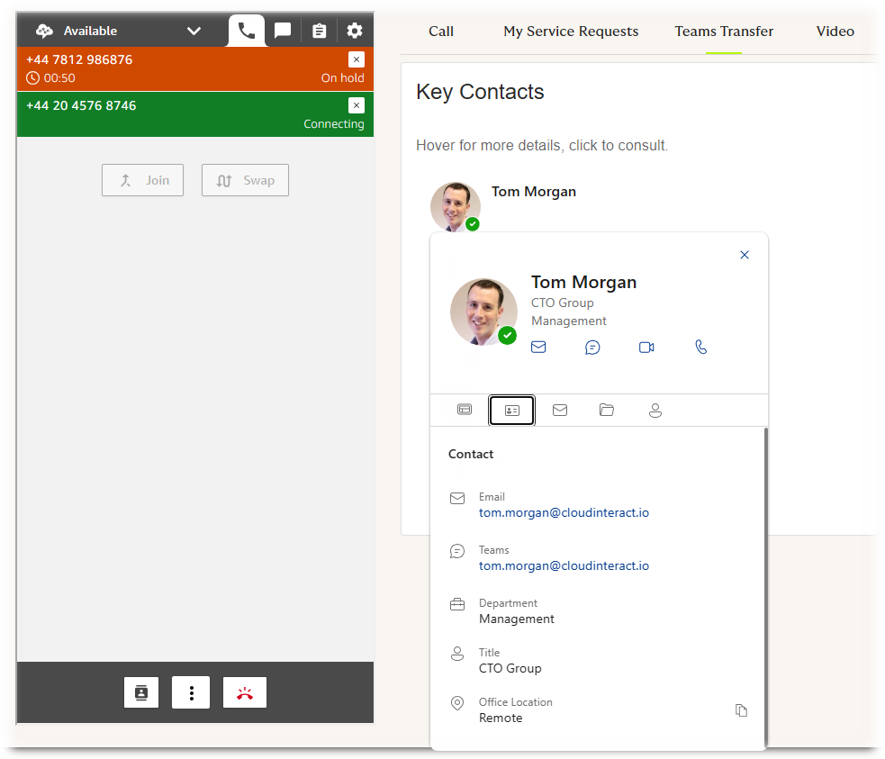Image resolution: width=885 pixels, height=759 pixels.
Task: Open the phone tab in softphone header
Action: [x=247, y=30]
